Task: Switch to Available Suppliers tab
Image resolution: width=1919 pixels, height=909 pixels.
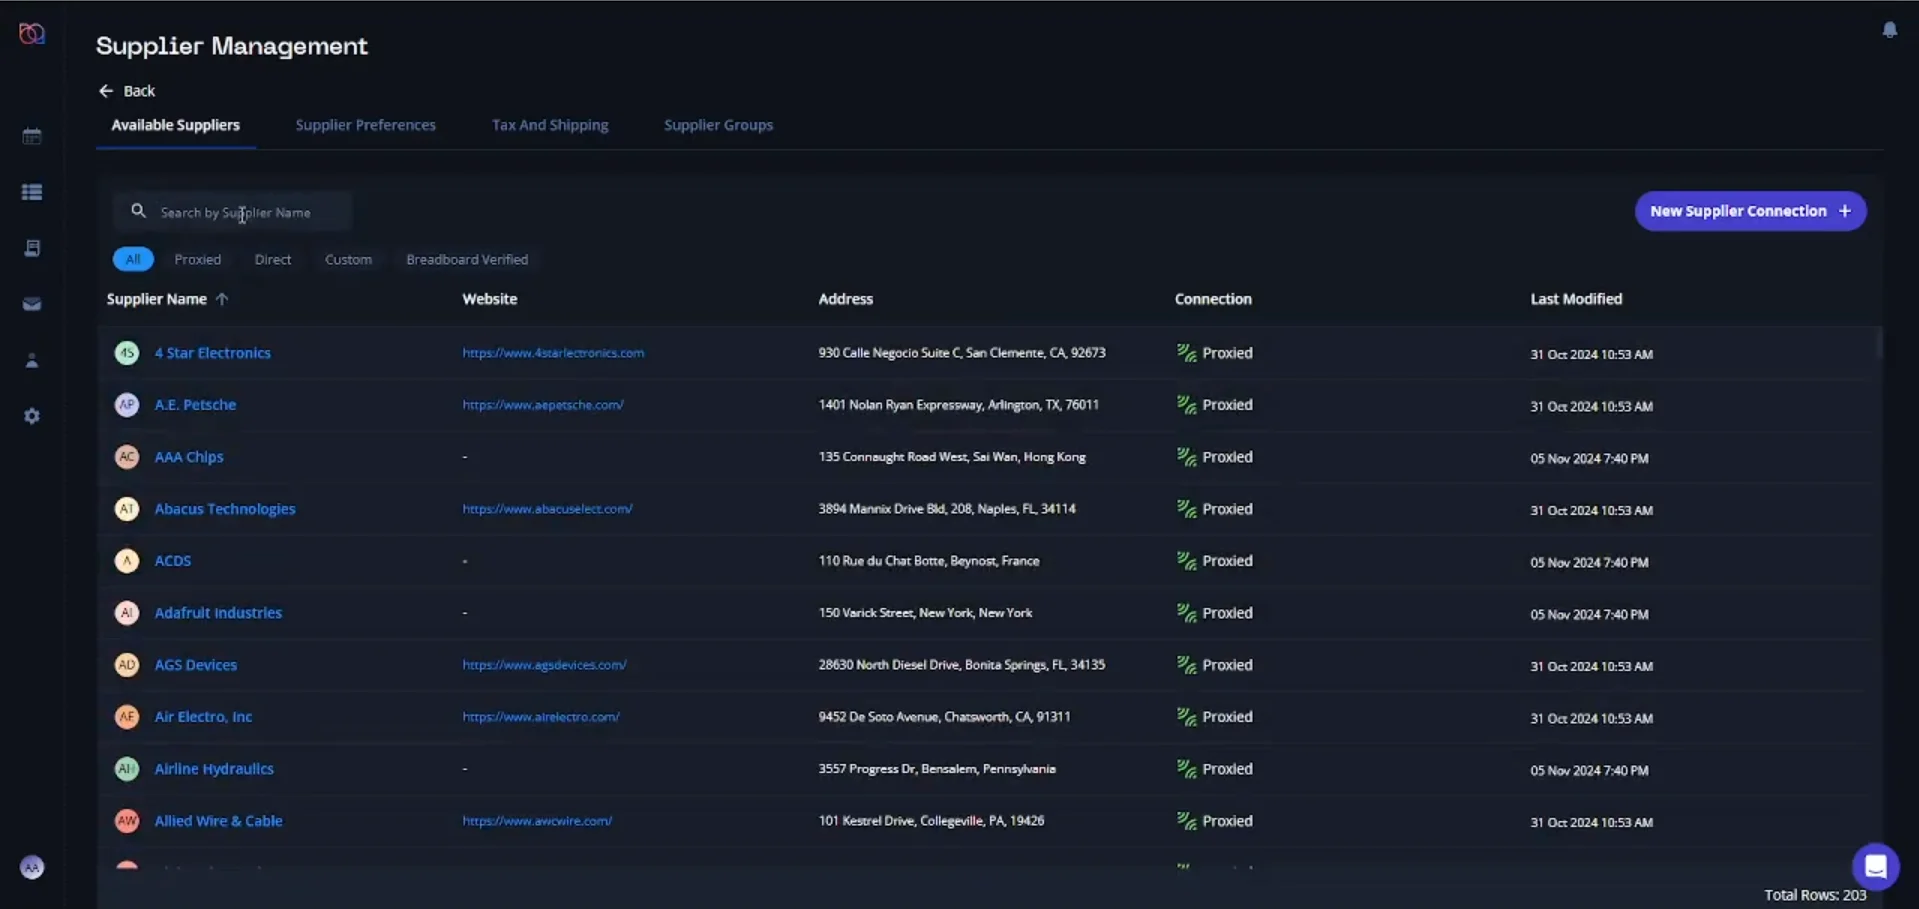Action: tap(176, 125)
